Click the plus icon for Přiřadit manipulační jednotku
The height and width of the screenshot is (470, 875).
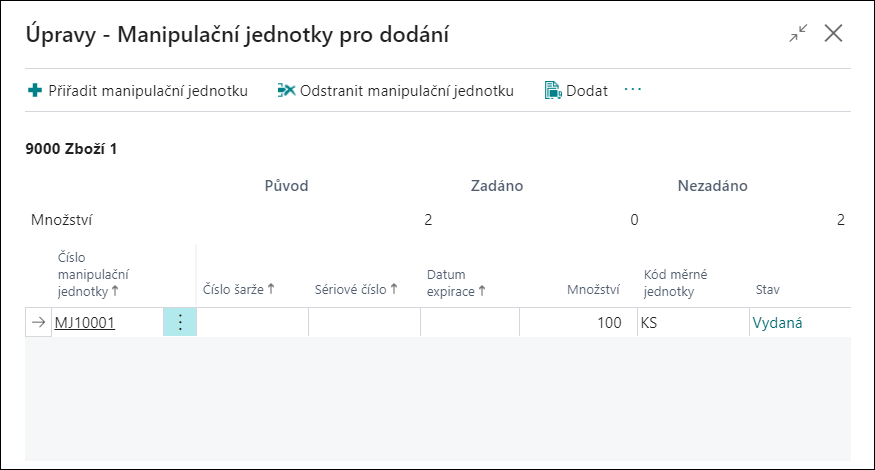pos(35,91)
